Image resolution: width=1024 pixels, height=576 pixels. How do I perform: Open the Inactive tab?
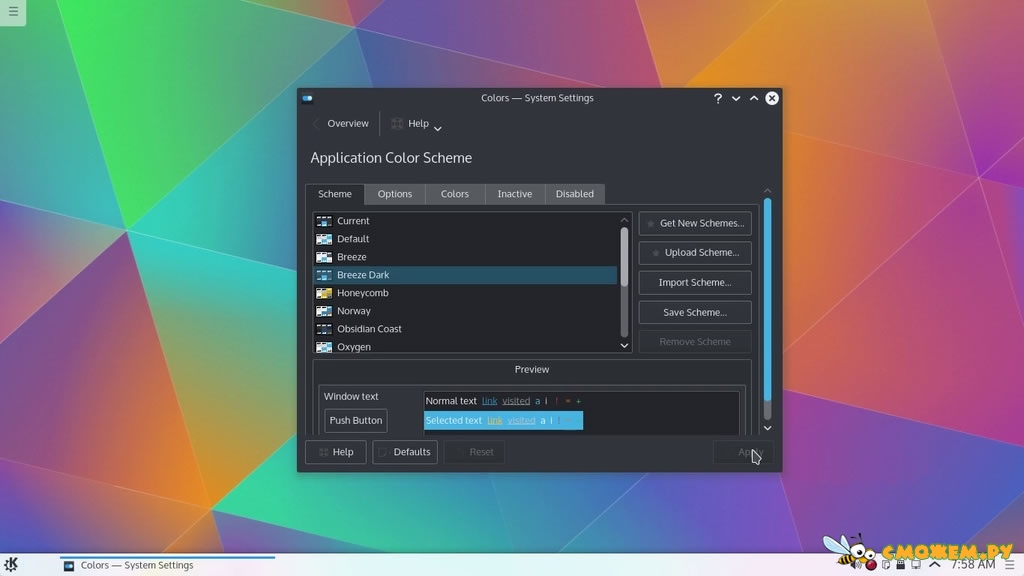click(515, 194)
